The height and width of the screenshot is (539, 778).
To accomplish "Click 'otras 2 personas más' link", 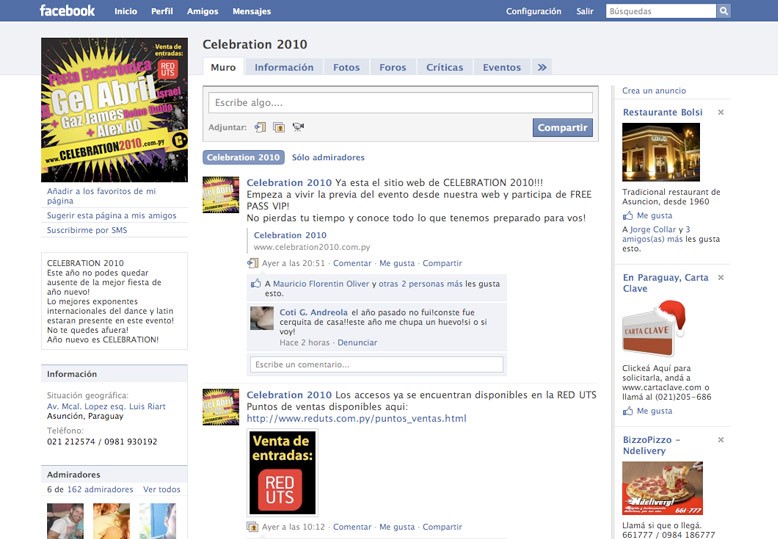I will tap(421, 284).
